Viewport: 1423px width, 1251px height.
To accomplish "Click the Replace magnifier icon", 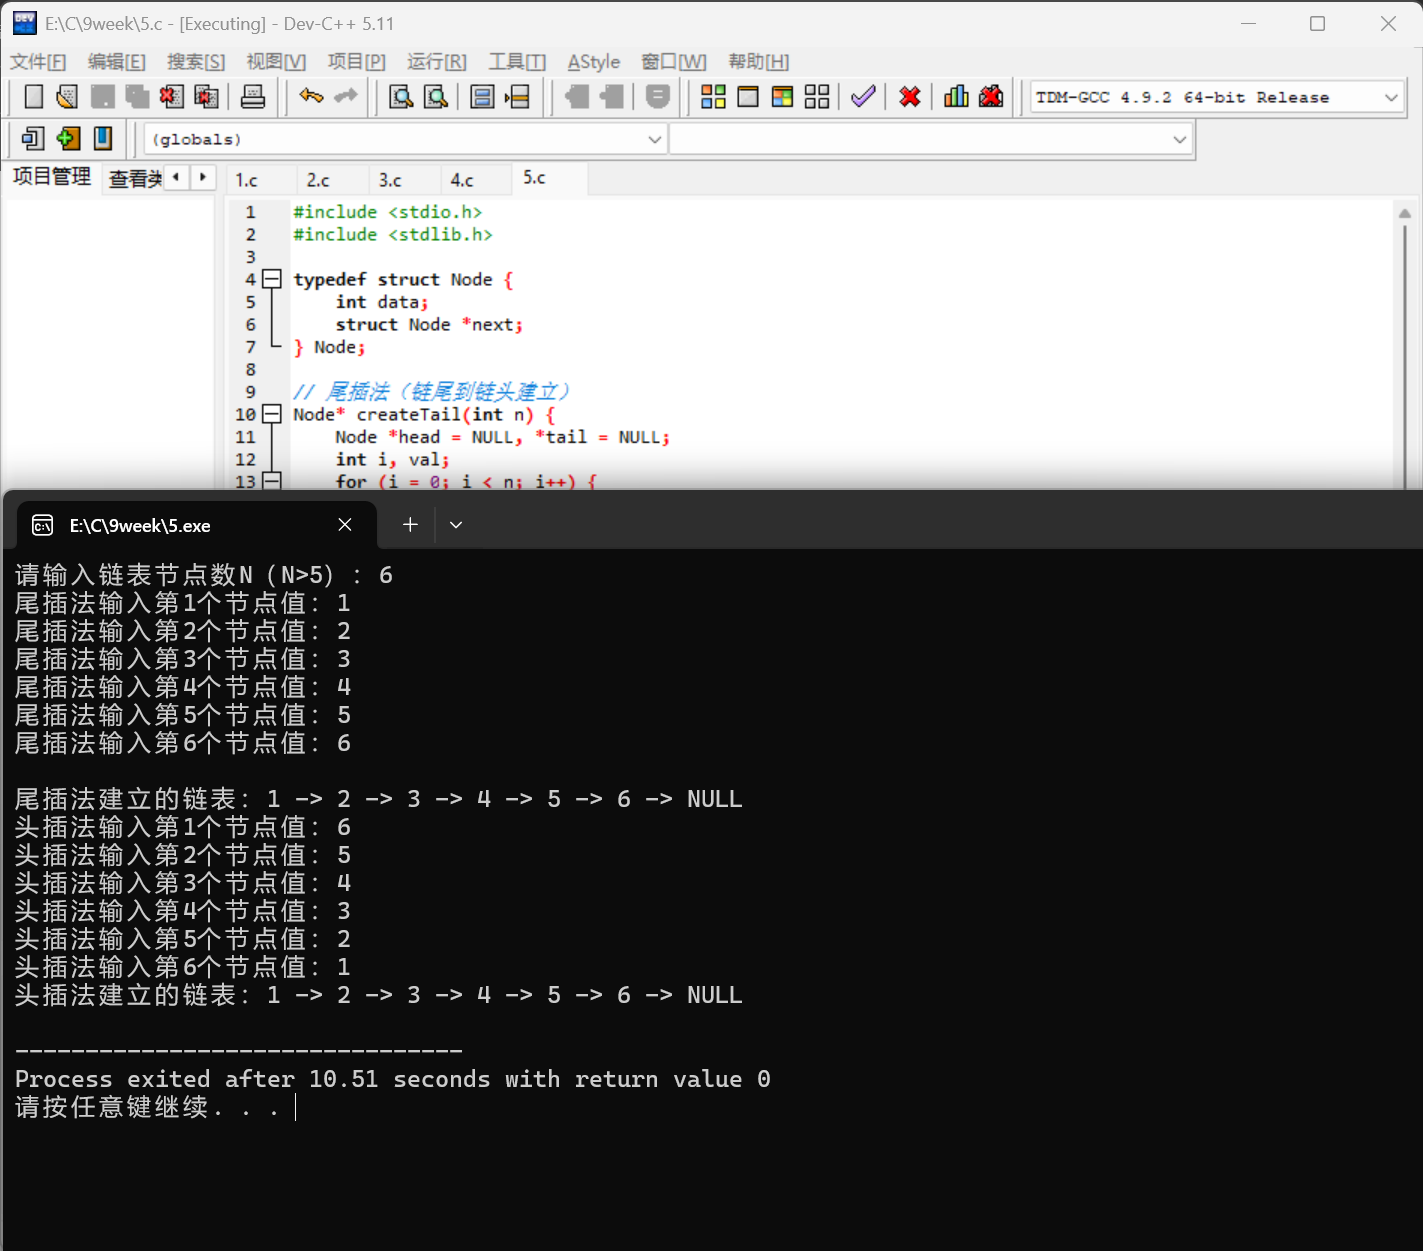I will (x=436, y=97).
